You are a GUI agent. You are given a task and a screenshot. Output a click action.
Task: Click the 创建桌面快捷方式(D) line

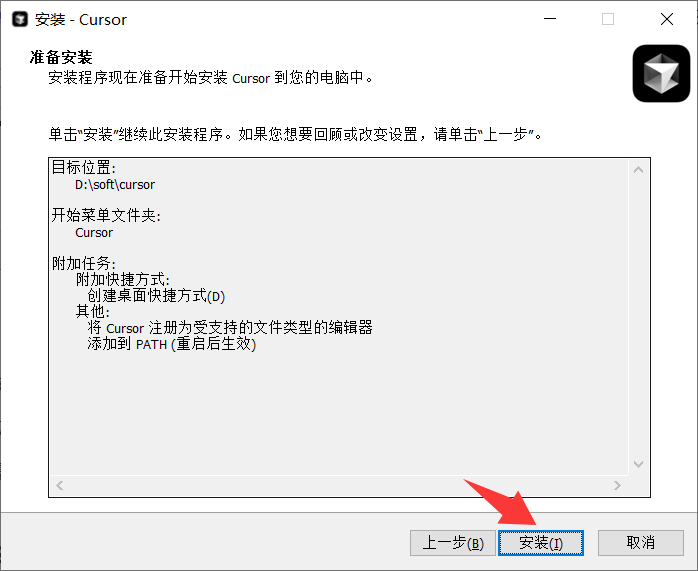[156, 296]
